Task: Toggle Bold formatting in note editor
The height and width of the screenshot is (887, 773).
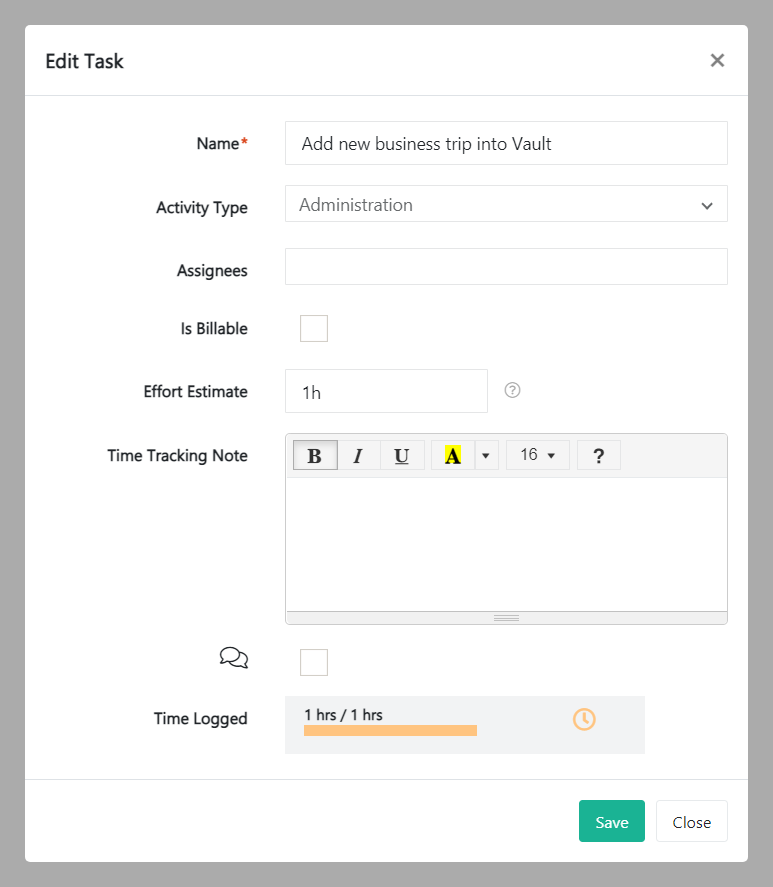Action: coord(314,456)
